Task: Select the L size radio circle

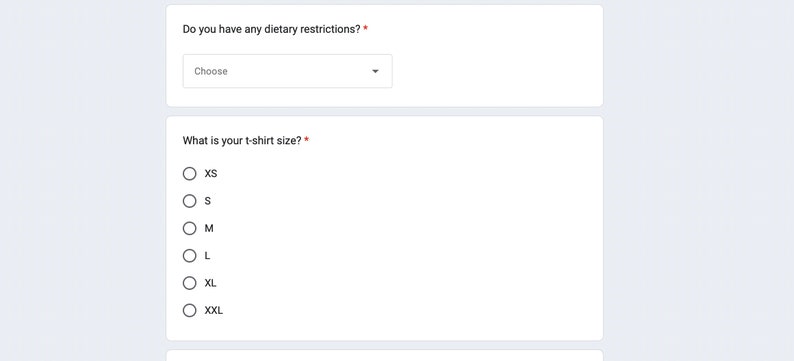Action: tap(189, 256)
